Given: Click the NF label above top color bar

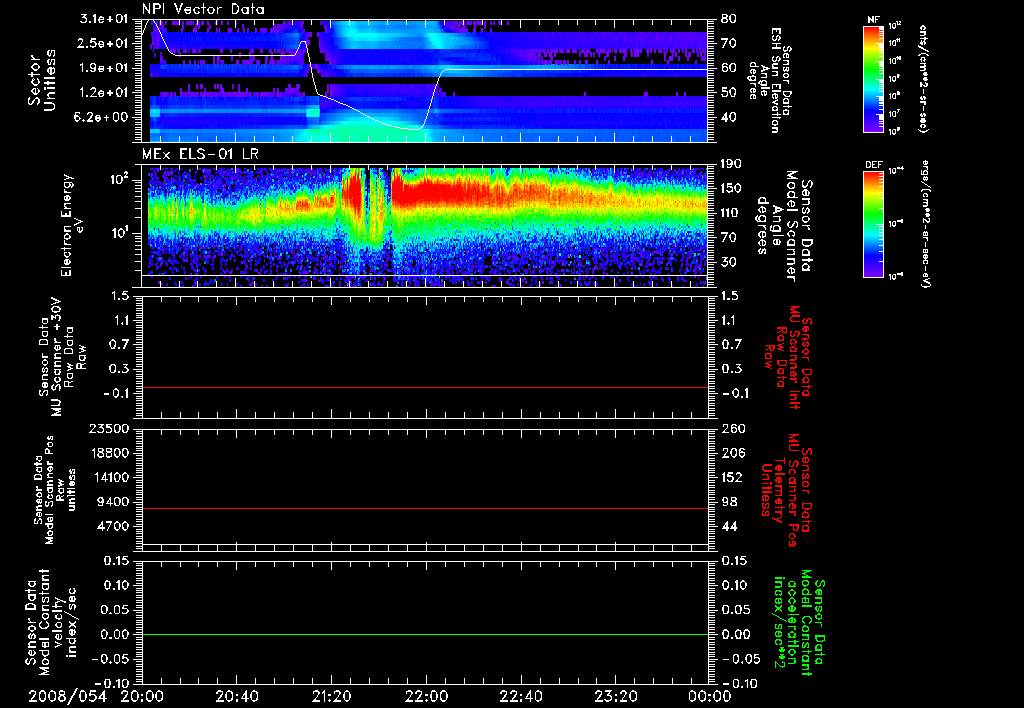Looking at the screenshot, I should pyautogui.click(x=873, y=20).
